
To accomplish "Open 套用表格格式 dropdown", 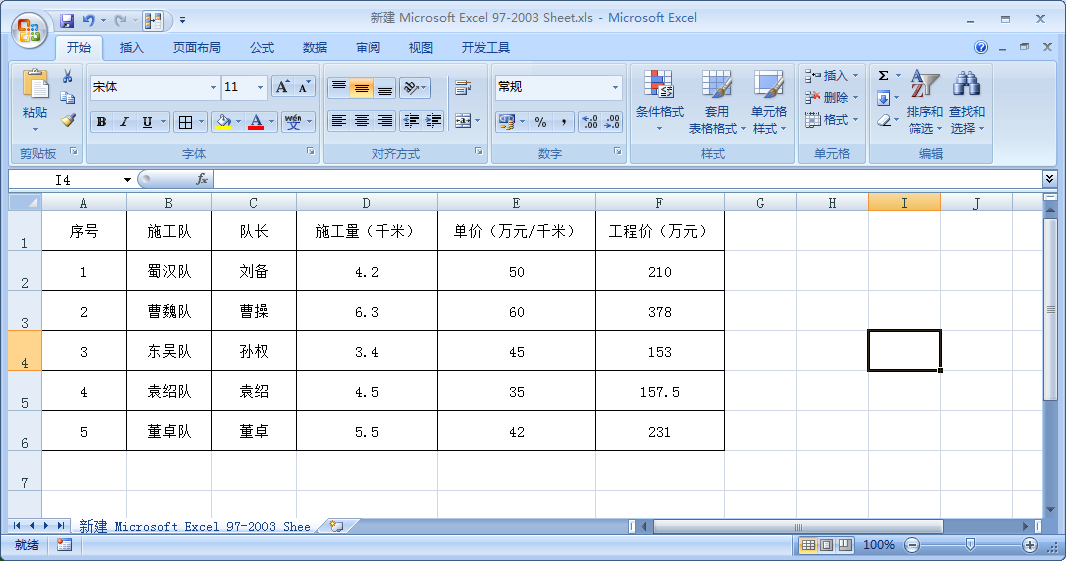I will coord(717,102).
